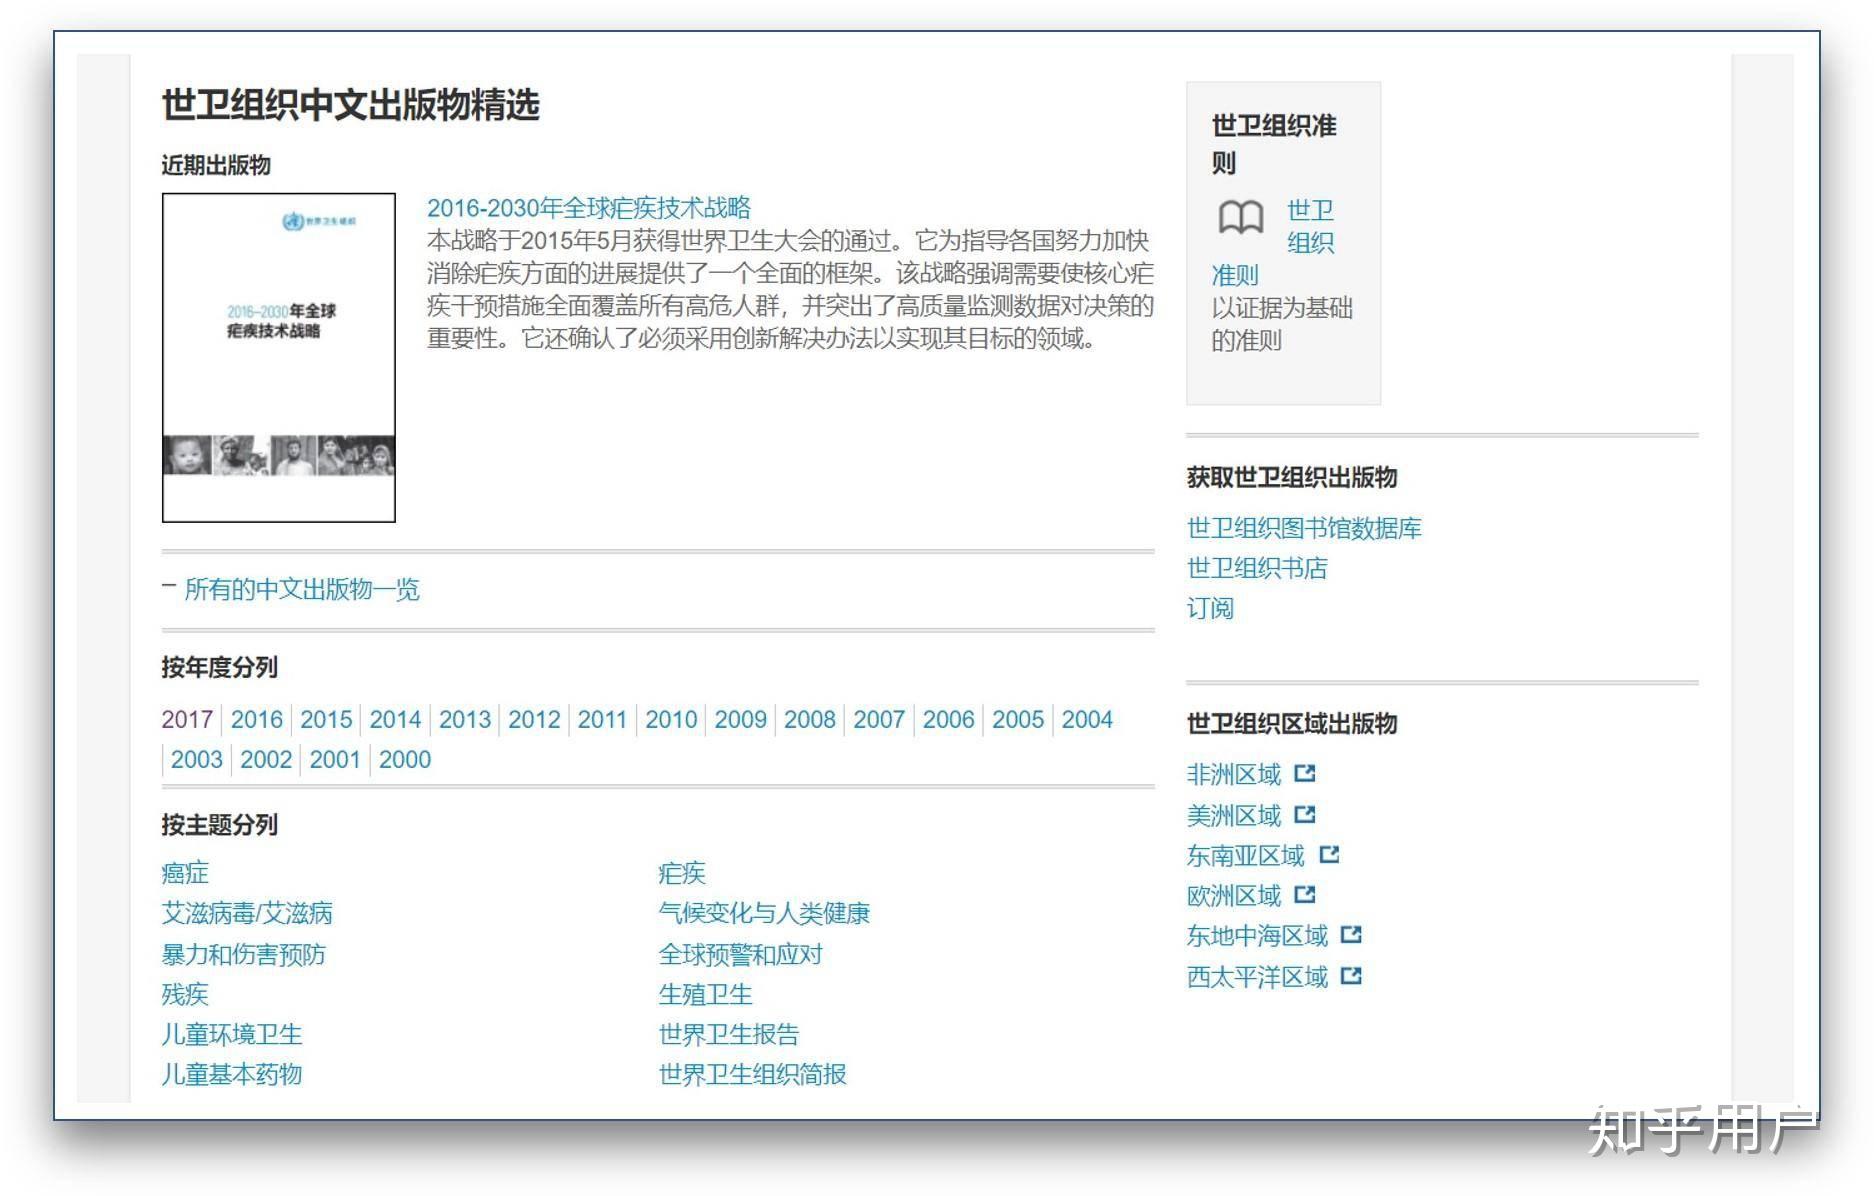Image resolution: width=1874 pixels, height=1196 pixels.
Task: Click the external link icon after 东南亚区域
Action: pos(1330,855)
